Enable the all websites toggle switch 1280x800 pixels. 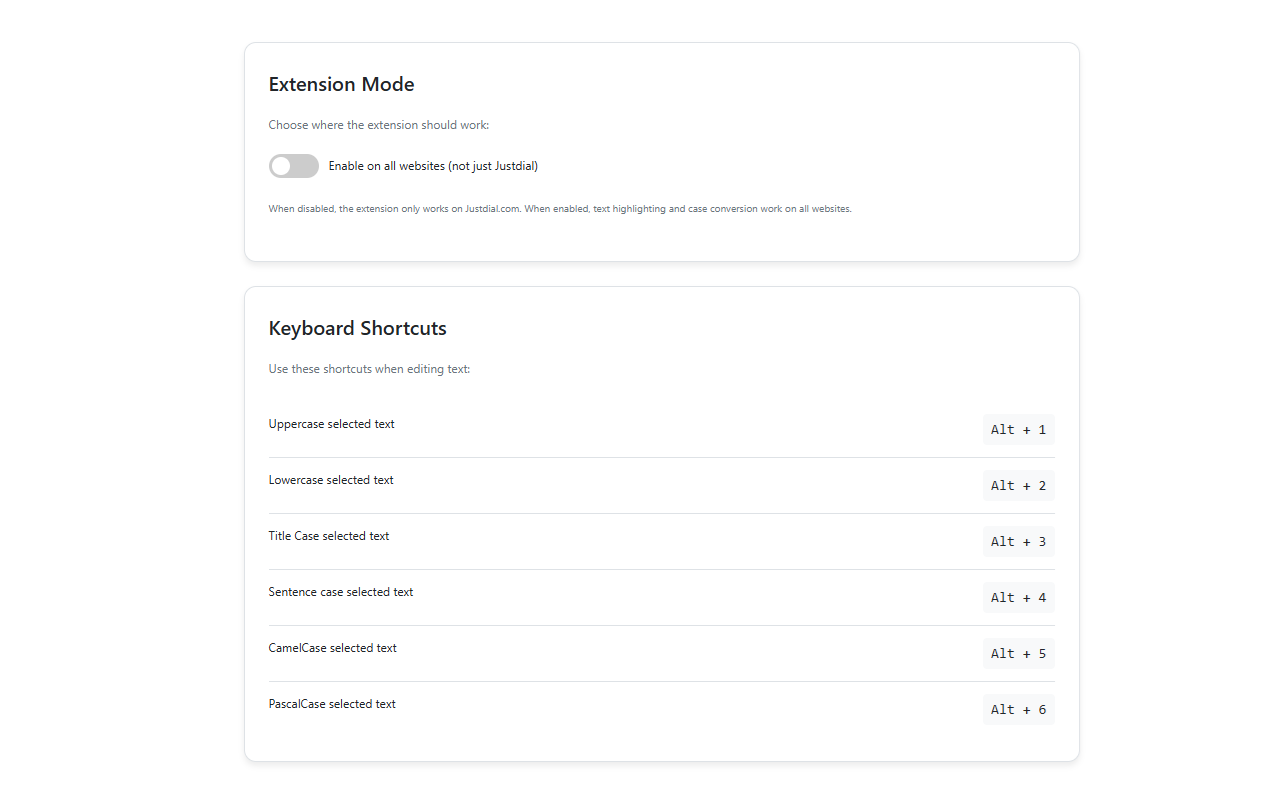click(293, 166)
